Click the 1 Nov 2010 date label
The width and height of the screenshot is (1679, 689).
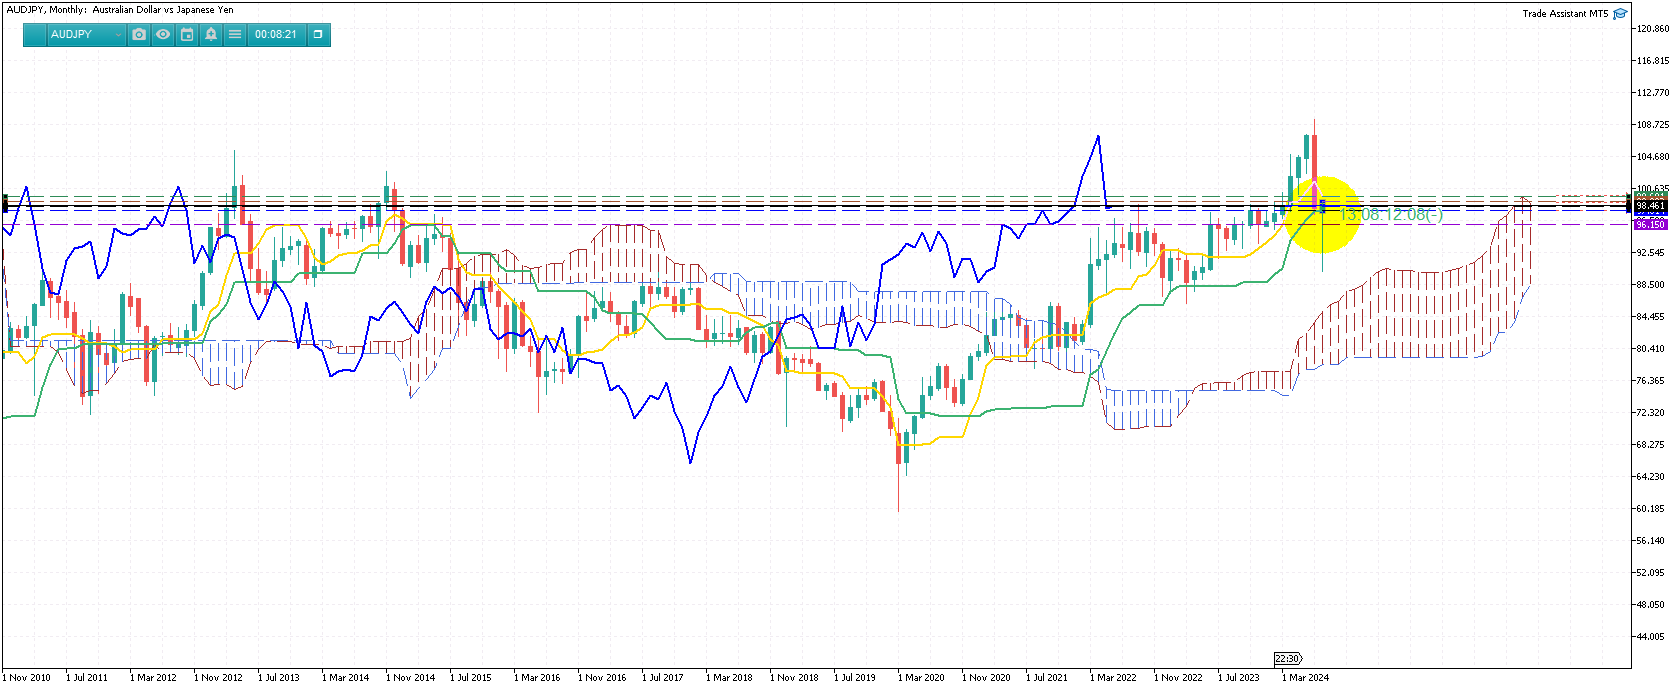pos(28,677)
